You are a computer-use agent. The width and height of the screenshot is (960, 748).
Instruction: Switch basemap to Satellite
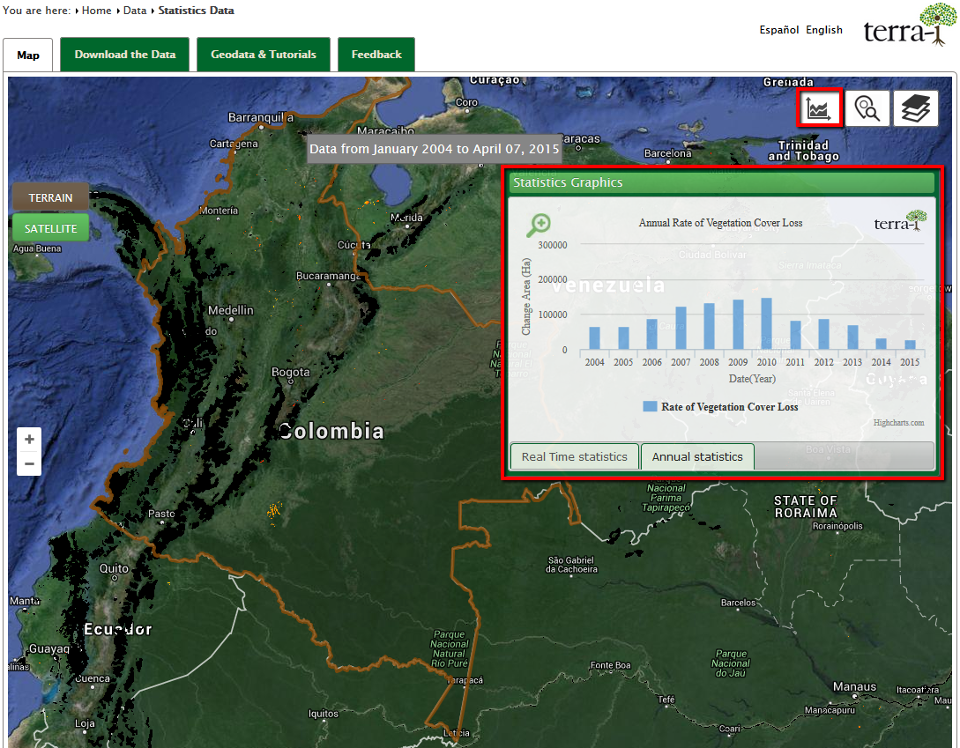tap(50, 228)
